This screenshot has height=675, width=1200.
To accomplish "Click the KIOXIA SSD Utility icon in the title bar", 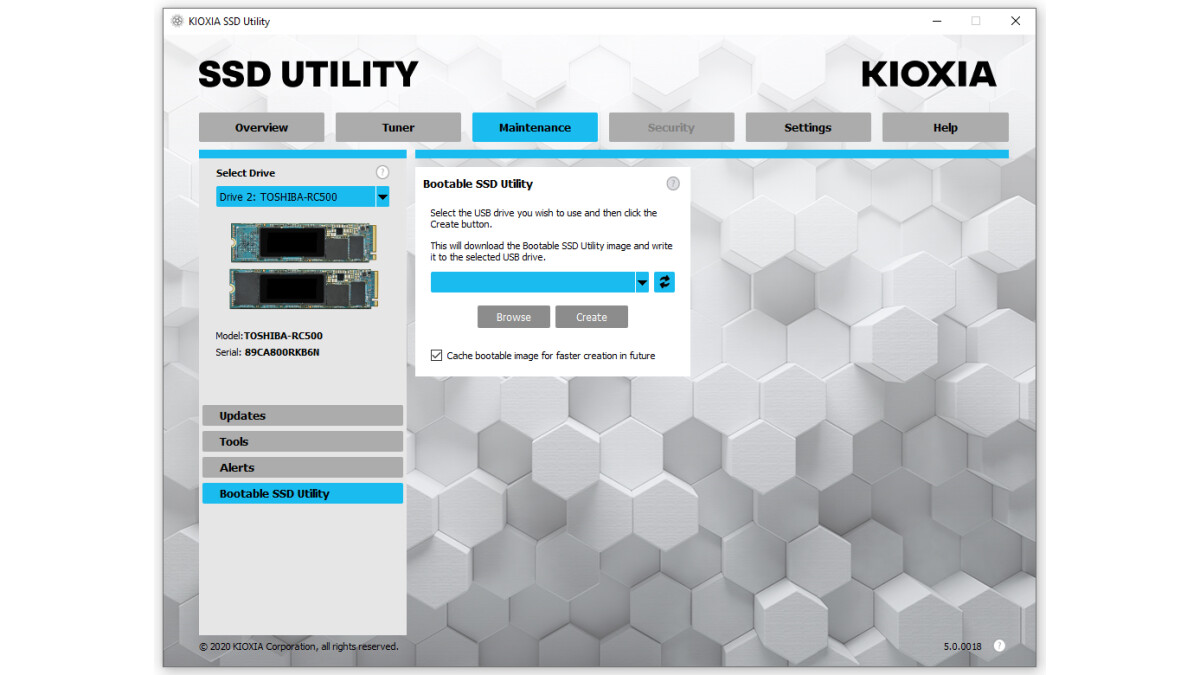I will [176, 20].
